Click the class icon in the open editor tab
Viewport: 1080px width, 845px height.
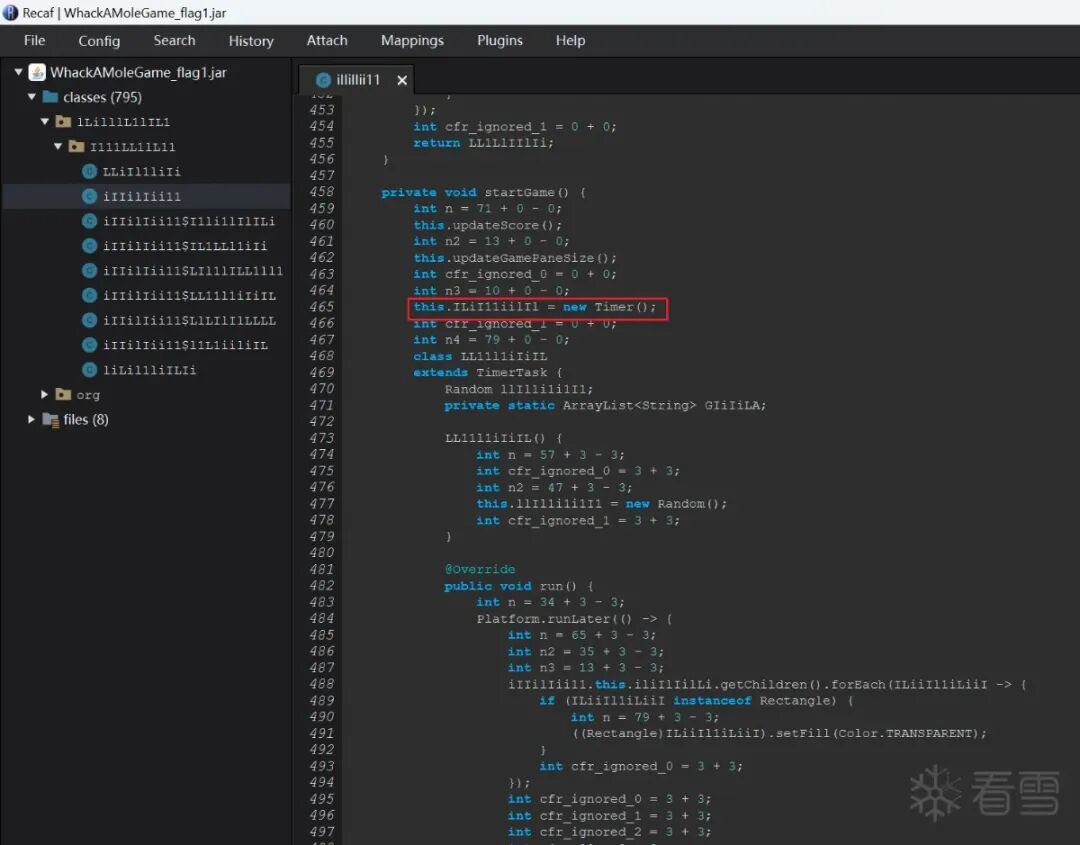click(322, 80)
